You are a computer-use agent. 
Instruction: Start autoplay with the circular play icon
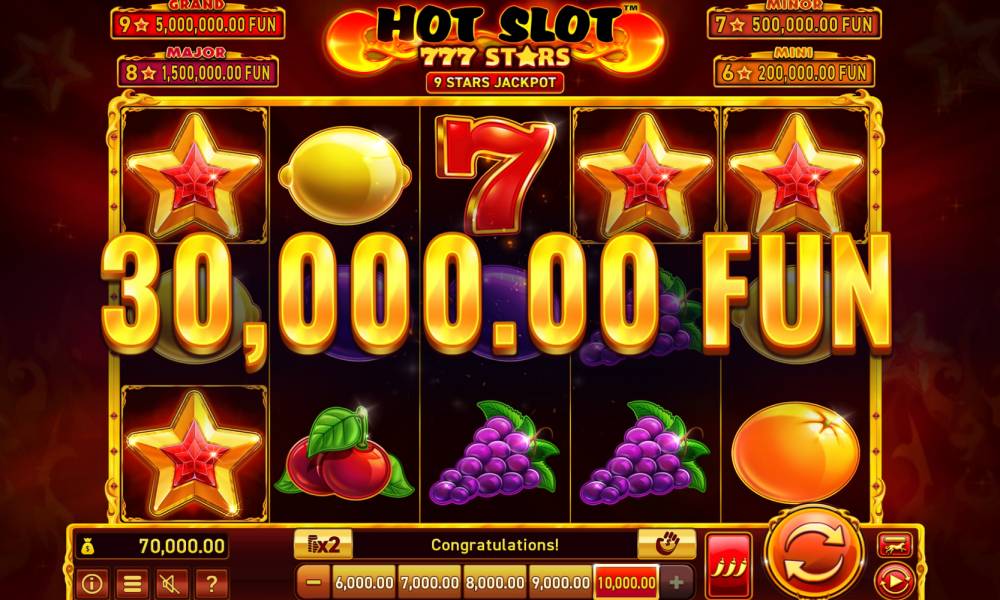pyautogui.click(x=894, y=581)
